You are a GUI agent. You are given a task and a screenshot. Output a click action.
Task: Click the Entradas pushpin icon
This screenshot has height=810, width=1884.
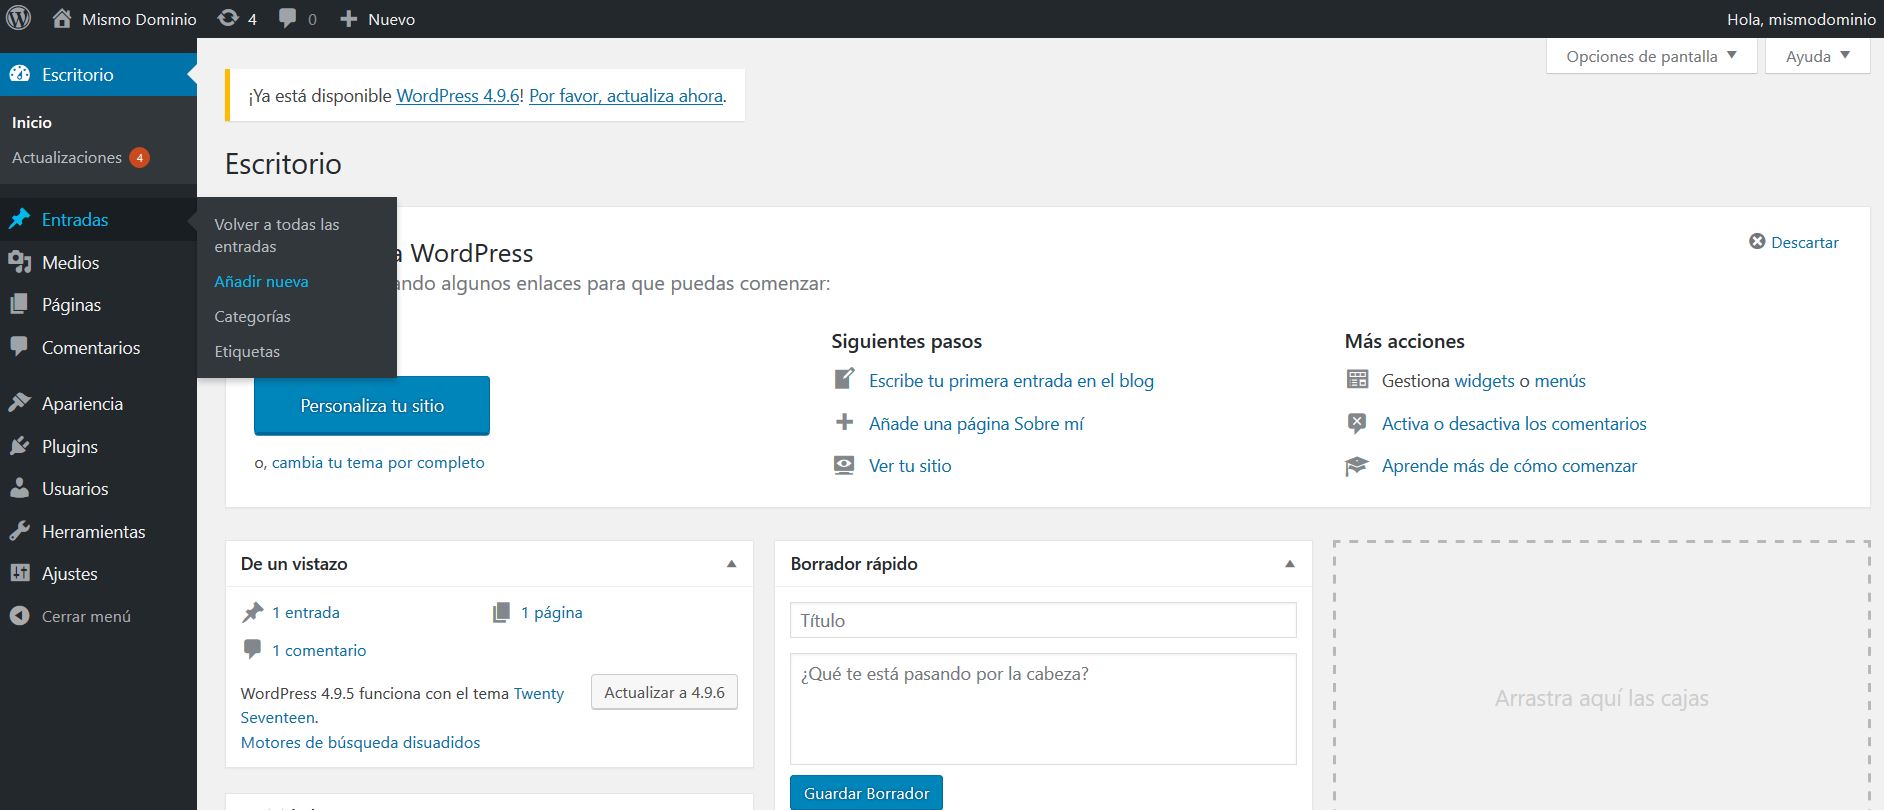pos(19,219)
